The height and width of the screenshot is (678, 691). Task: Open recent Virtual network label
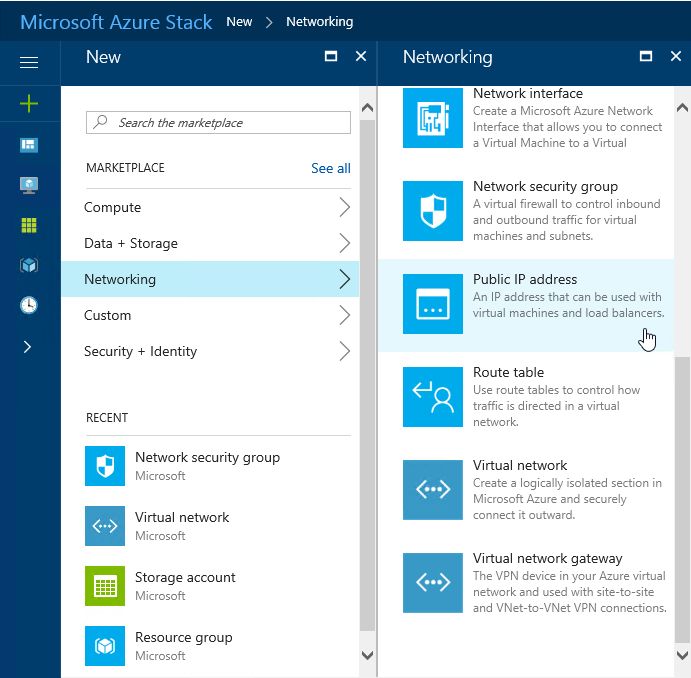tap(182, 517)
